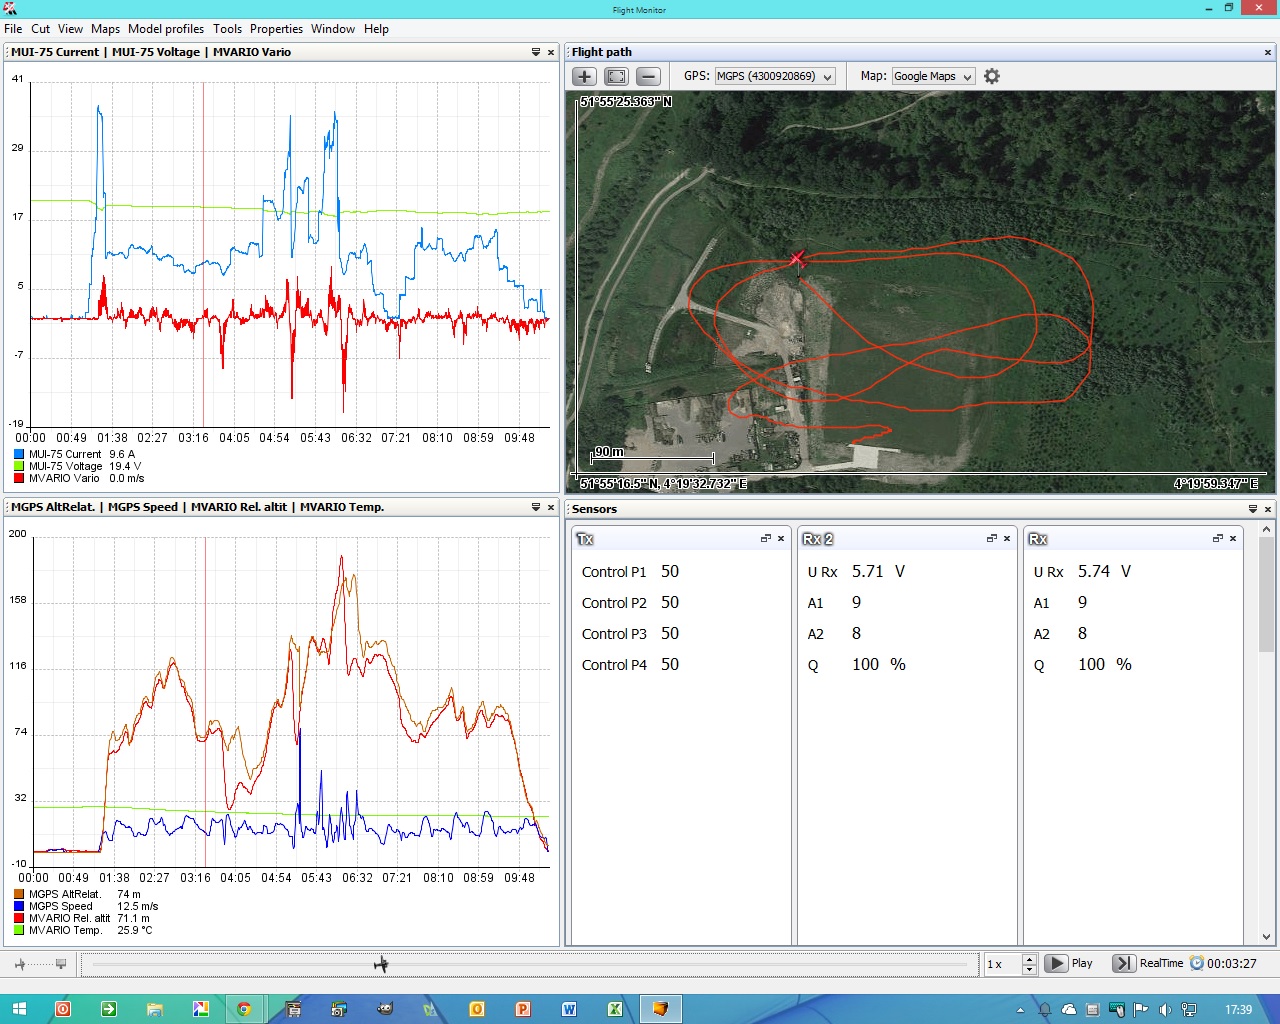Click the plane marker on playback timeline

pos(381,964)
